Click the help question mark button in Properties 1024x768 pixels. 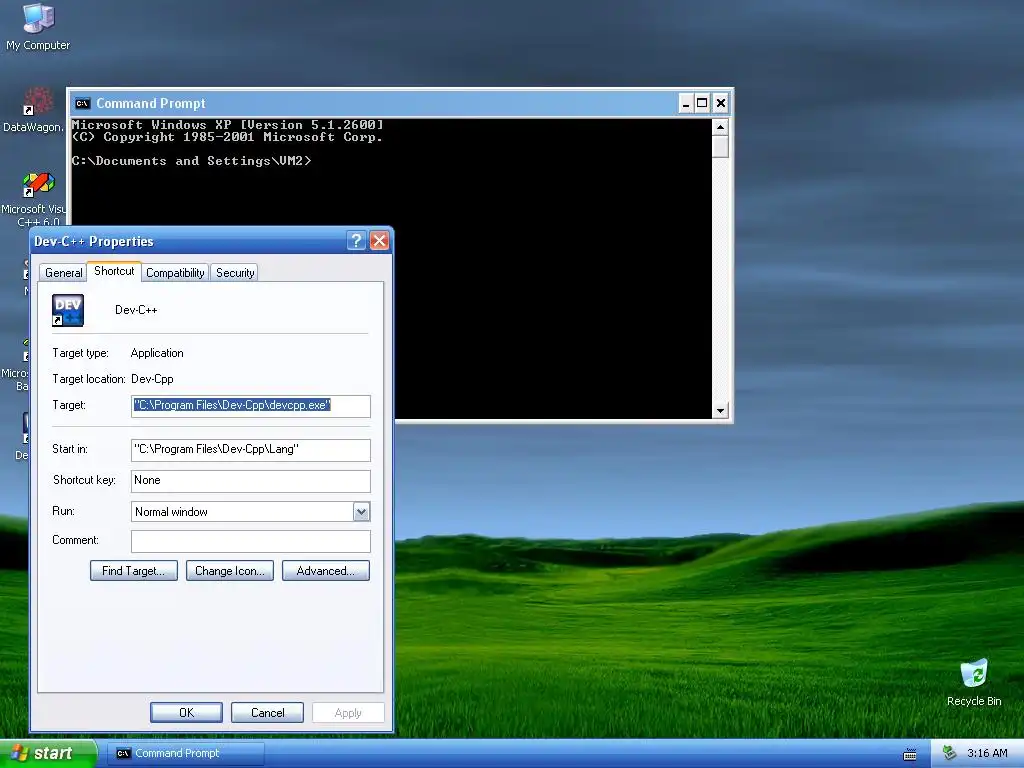(x=356, y=241)
